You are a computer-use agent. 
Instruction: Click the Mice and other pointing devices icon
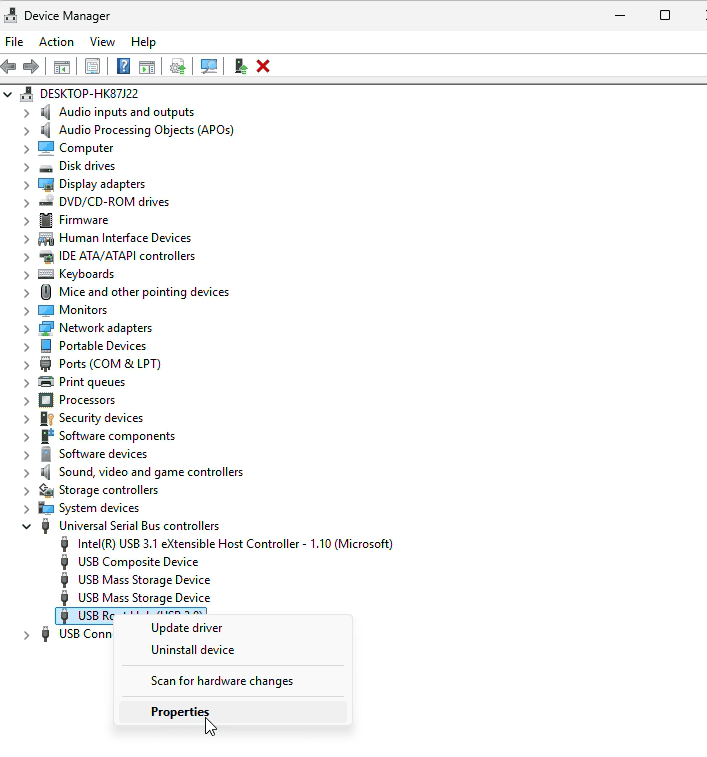coord(46,292)
